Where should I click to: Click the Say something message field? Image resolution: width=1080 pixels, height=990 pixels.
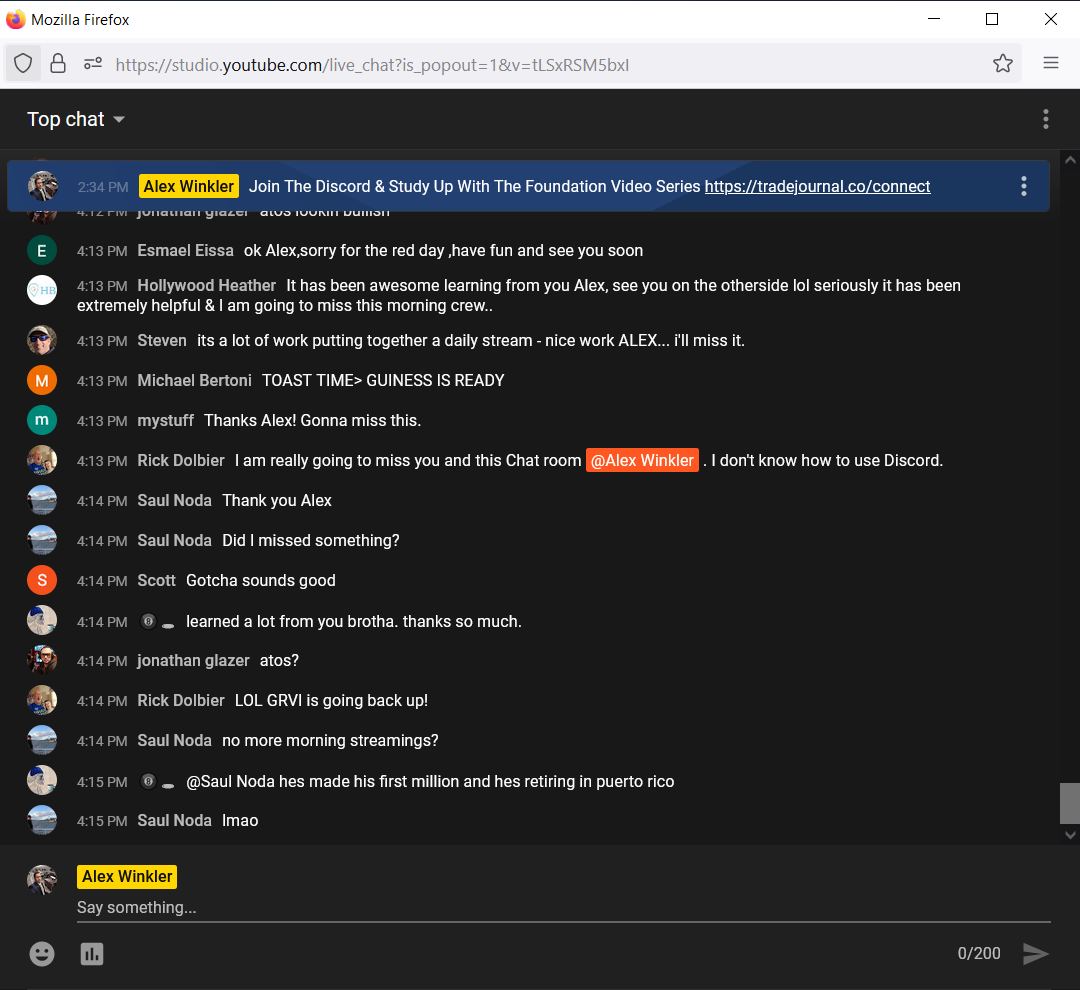point(400,907)
